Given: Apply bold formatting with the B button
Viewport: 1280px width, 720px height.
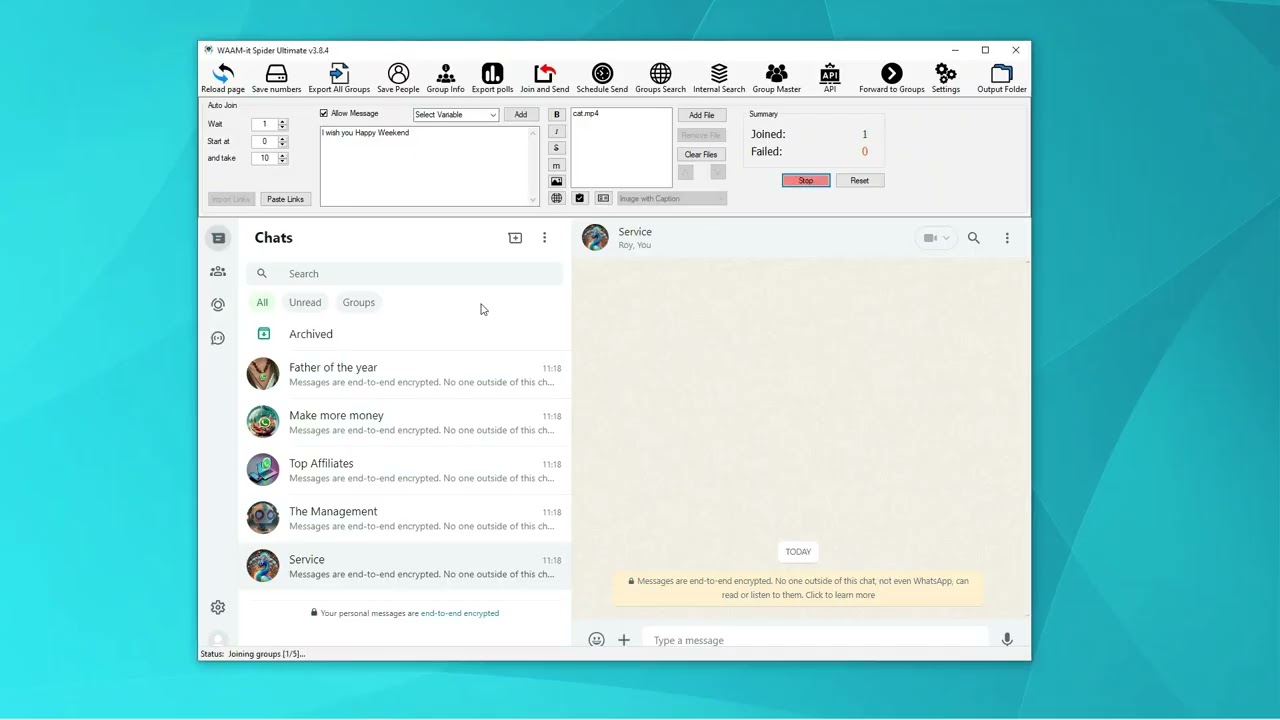Looking at the screenshot, I should tap(557, 115).
